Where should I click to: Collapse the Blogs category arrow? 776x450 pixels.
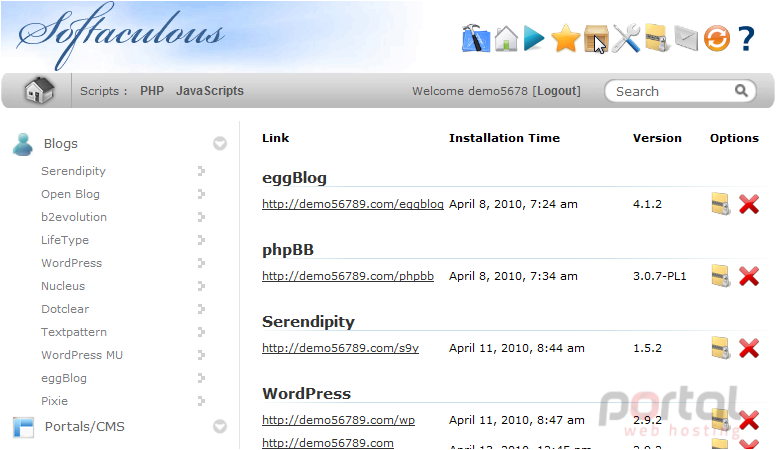point(220,144)
